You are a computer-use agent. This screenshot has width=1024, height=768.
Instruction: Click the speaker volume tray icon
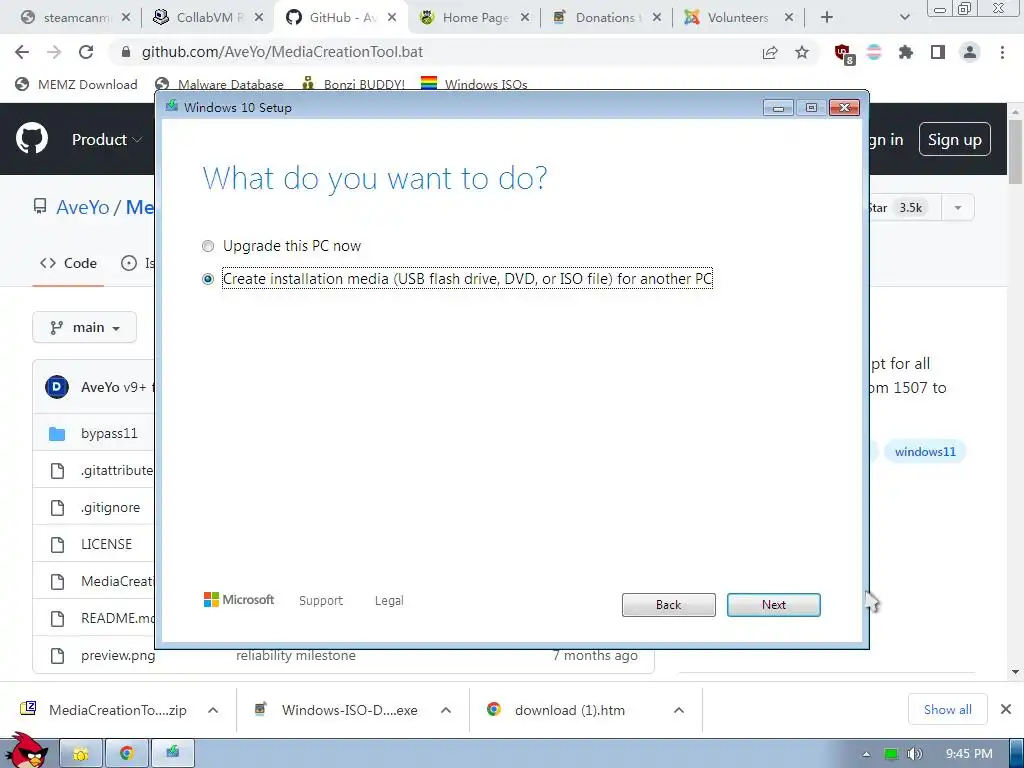coord(914,754)
